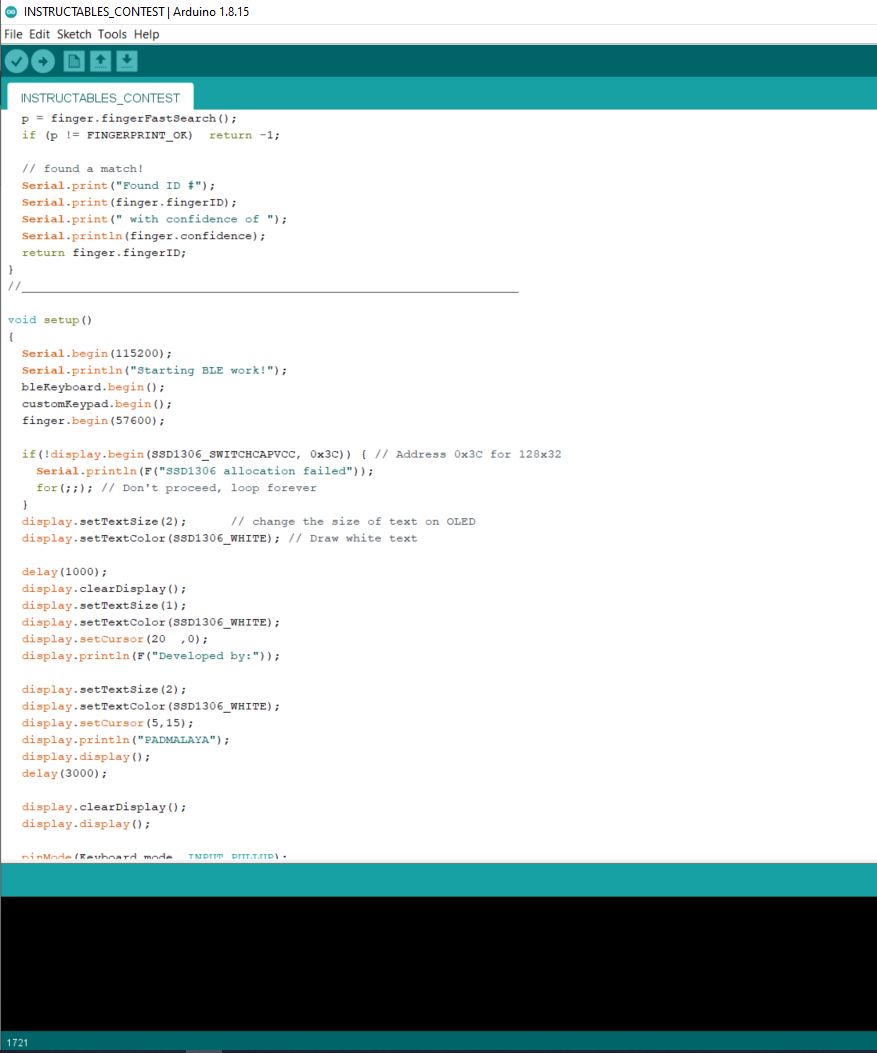Click inside the black console output area

tap(438, 964)
